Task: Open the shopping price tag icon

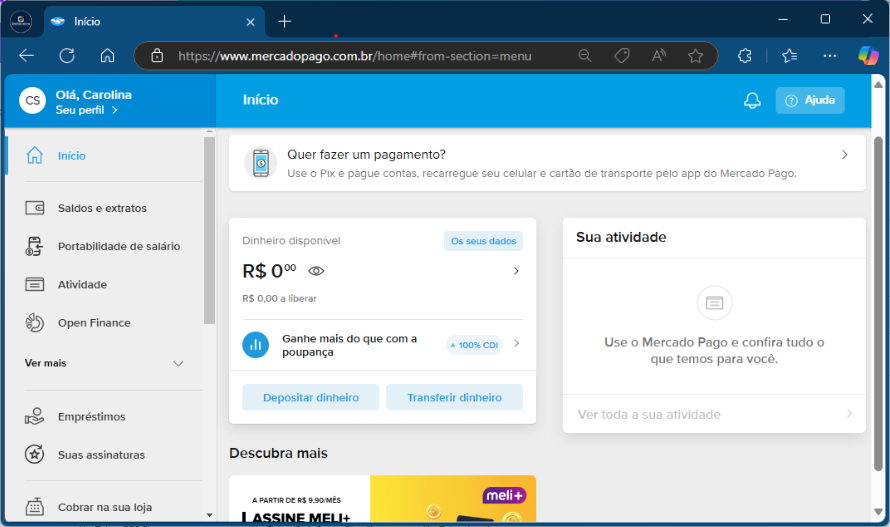Action: click(622, 56)
